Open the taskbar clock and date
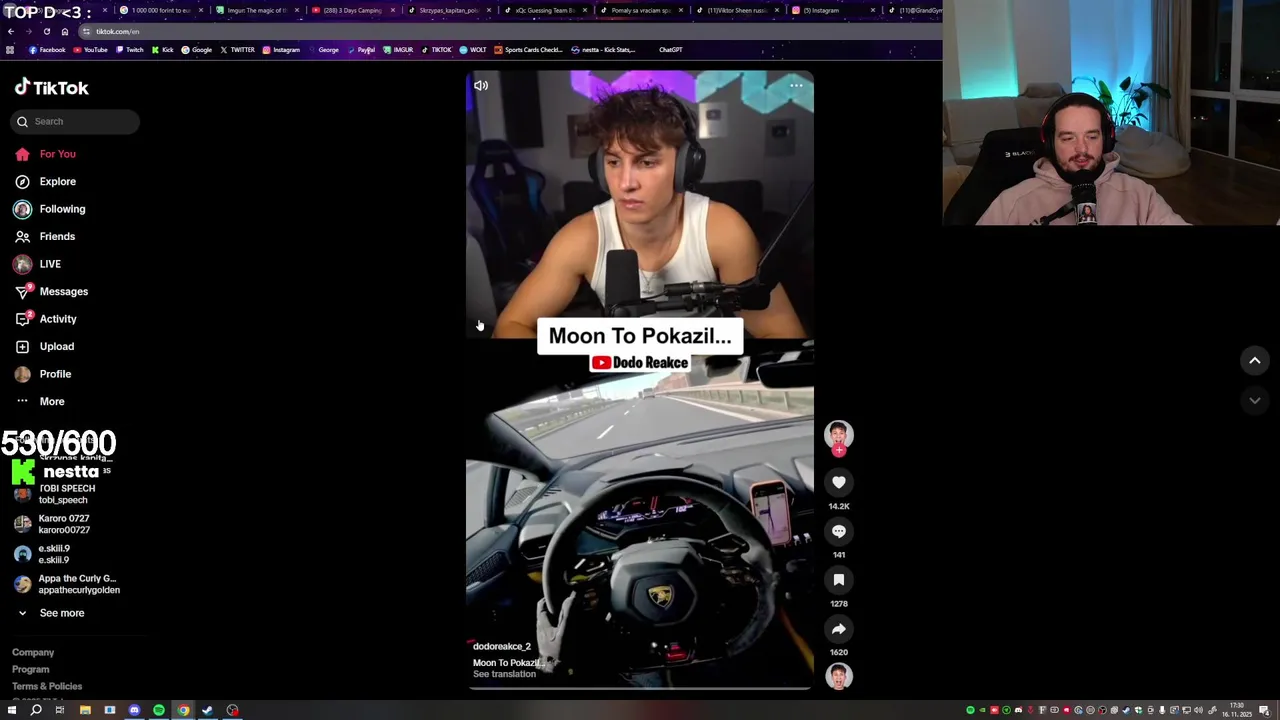The image size is (1280, 720). click(1237, 710)
